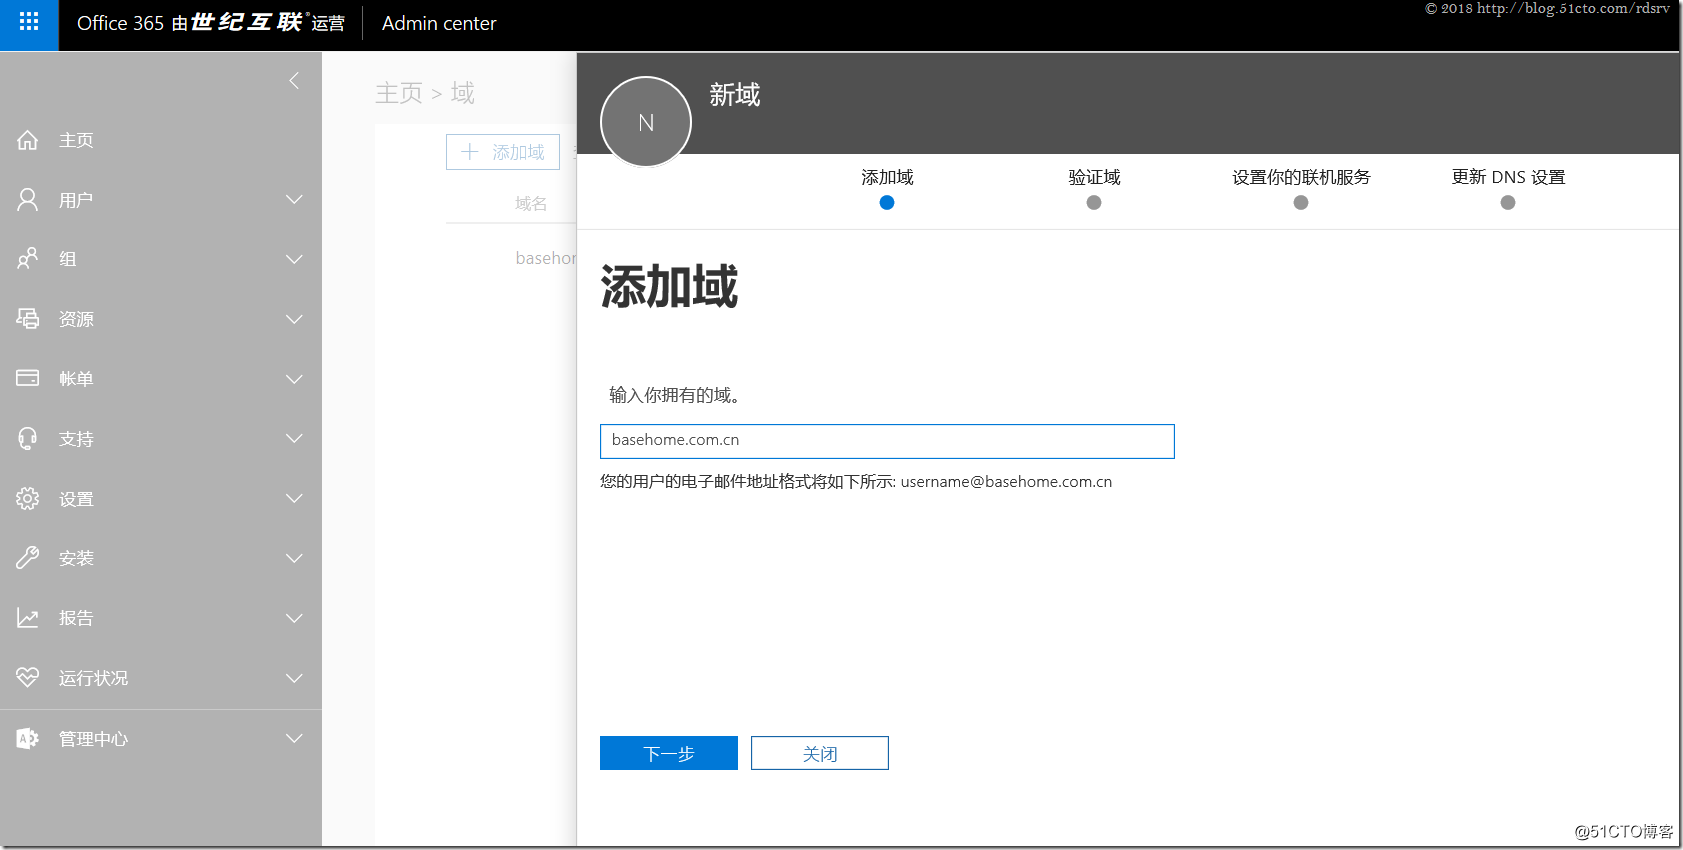Click the 添加域 button behind the panel
1683x850 pixels.
503,152
